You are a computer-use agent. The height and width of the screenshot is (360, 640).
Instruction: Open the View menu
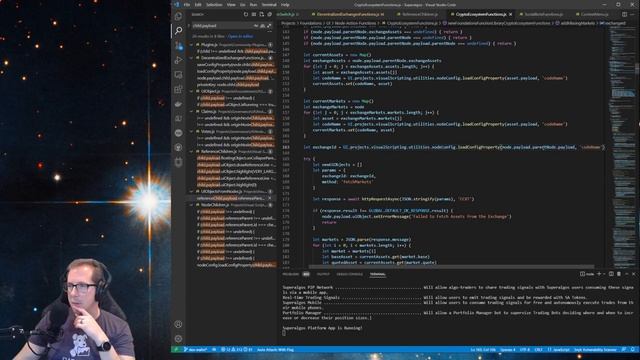point(231,4)
